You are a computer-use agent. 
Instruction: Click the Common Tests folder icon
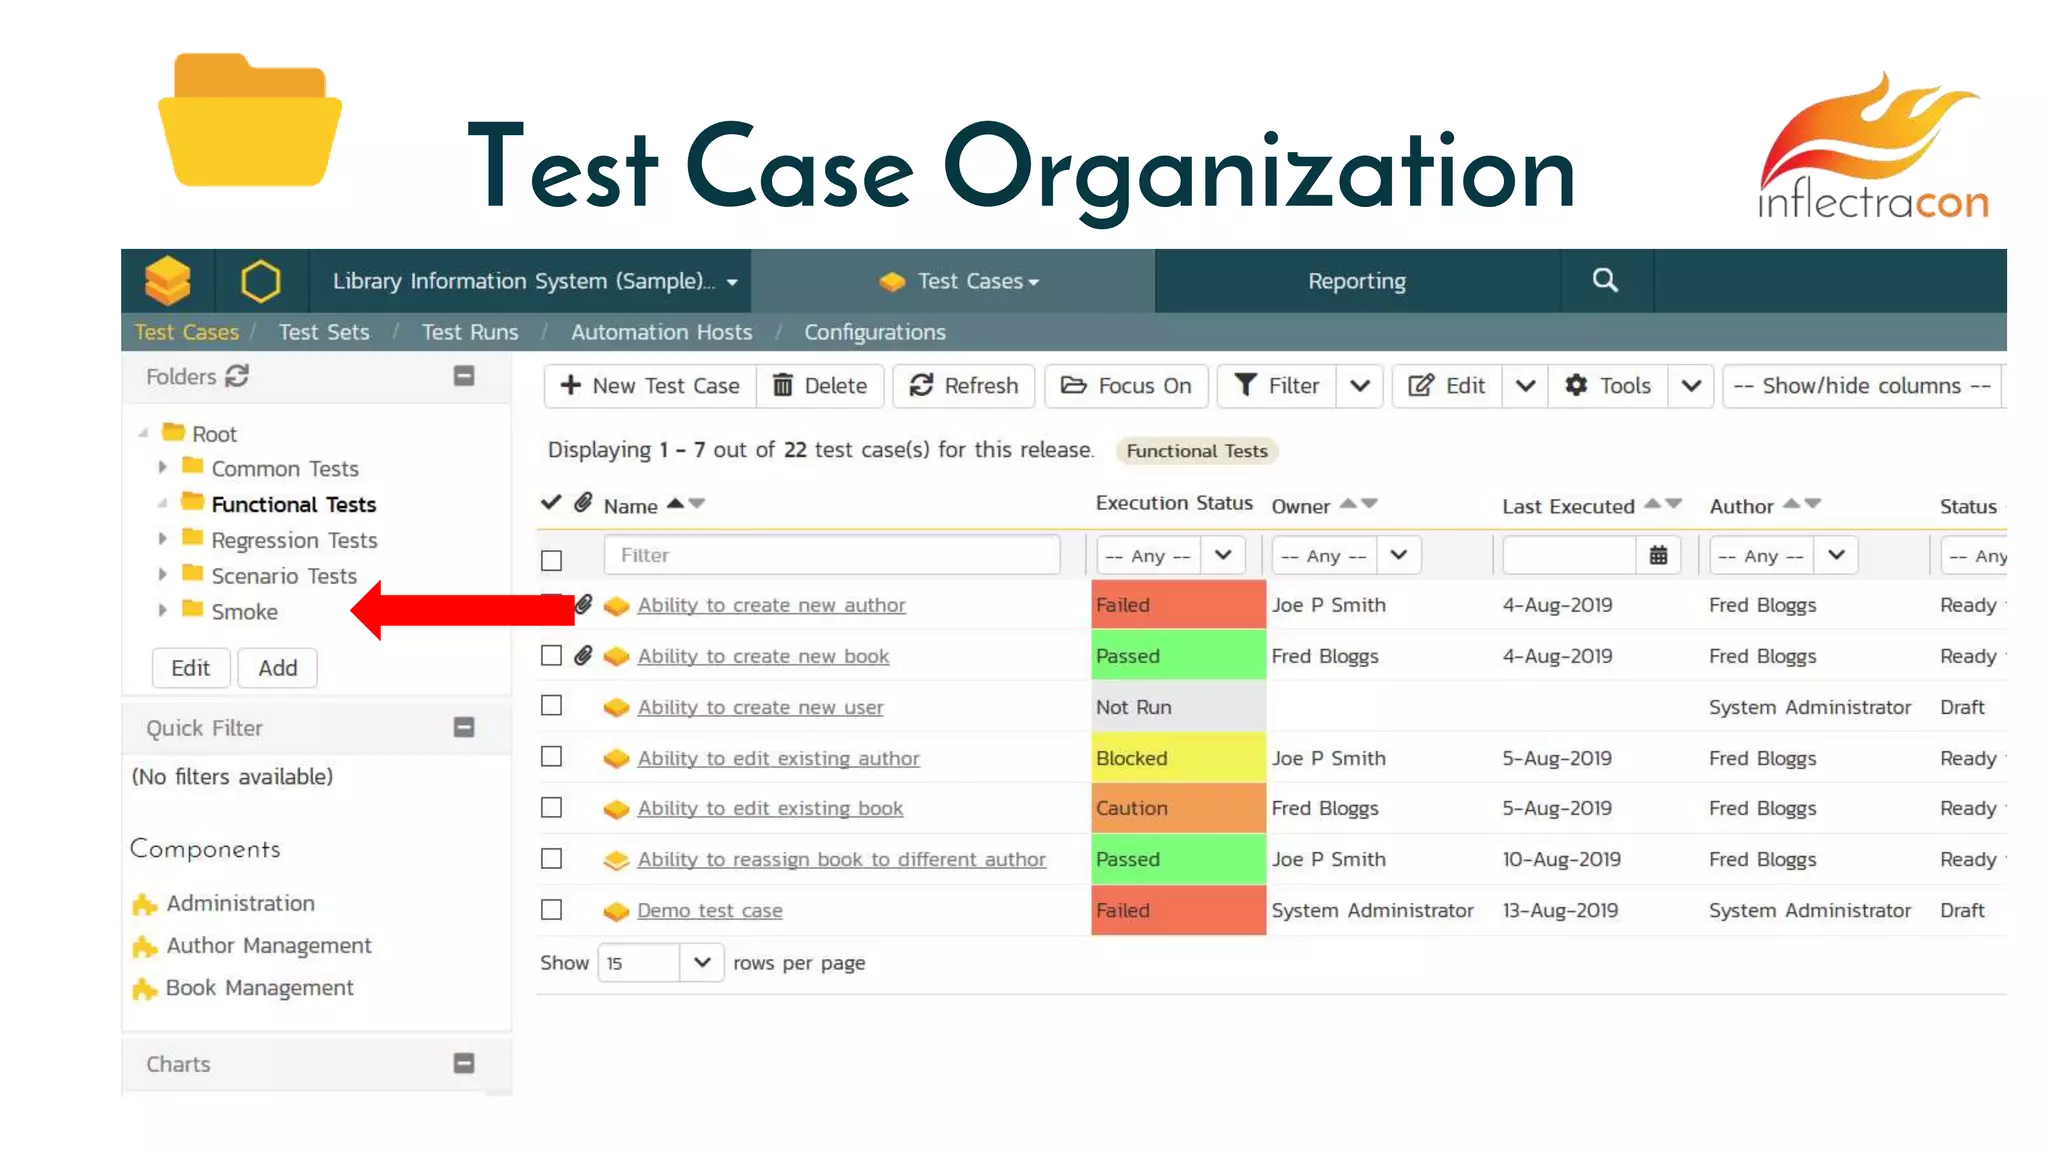pos(193,466)
